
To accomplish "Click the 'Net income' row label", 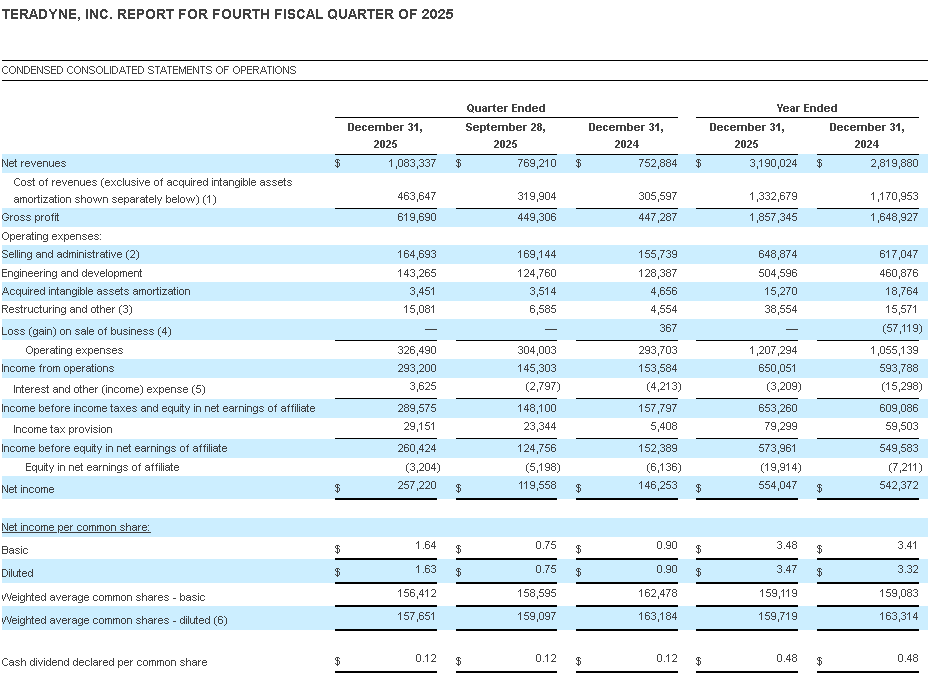I will click(x=28, y=490).
